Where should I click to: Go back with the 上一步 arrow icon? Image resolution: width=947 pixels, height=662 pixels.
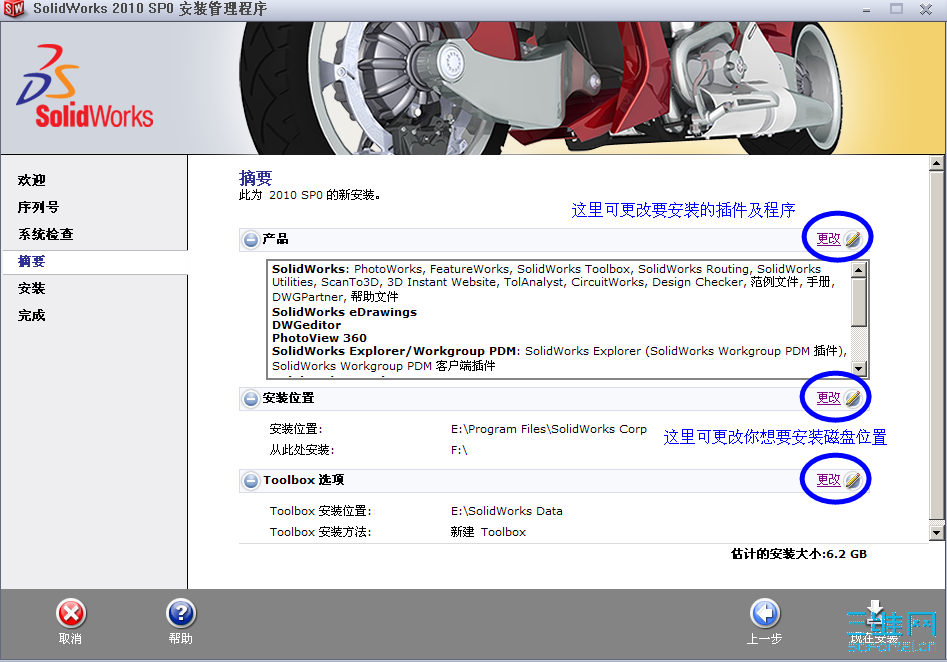(x=765, y=614)
